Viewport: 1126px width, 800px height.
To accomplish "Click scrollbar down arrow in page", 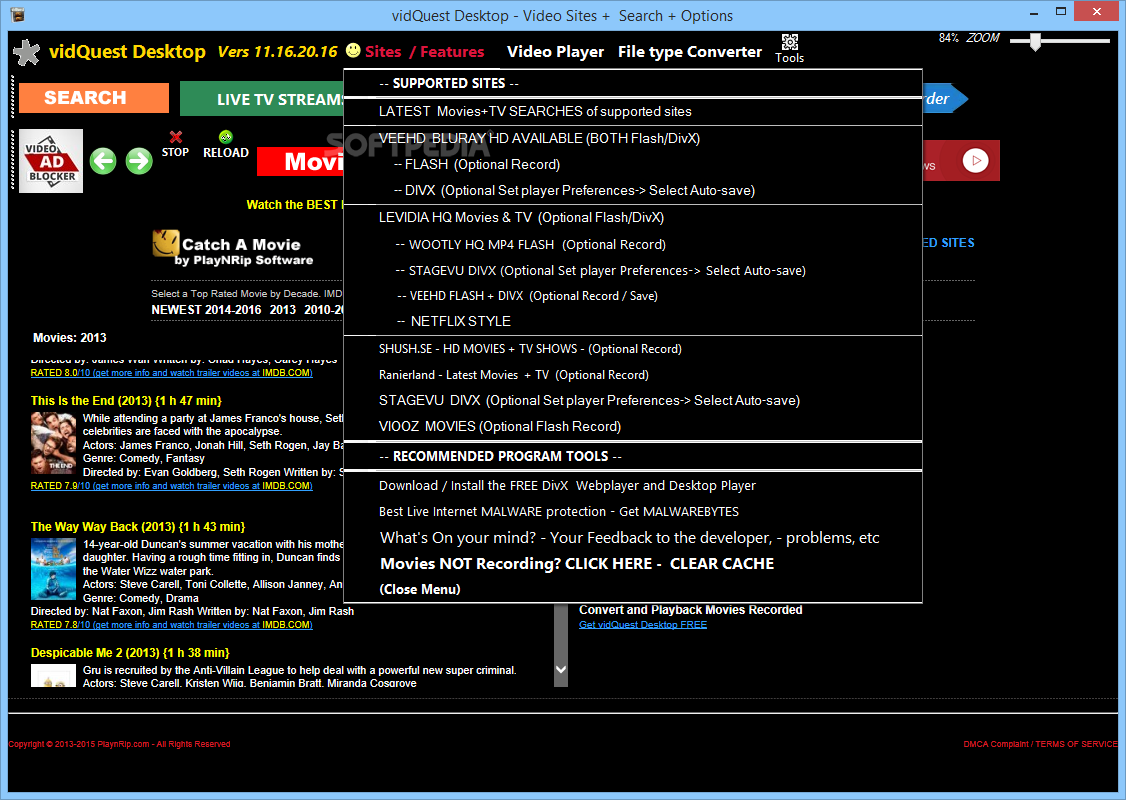I will [x=561, y=669].
